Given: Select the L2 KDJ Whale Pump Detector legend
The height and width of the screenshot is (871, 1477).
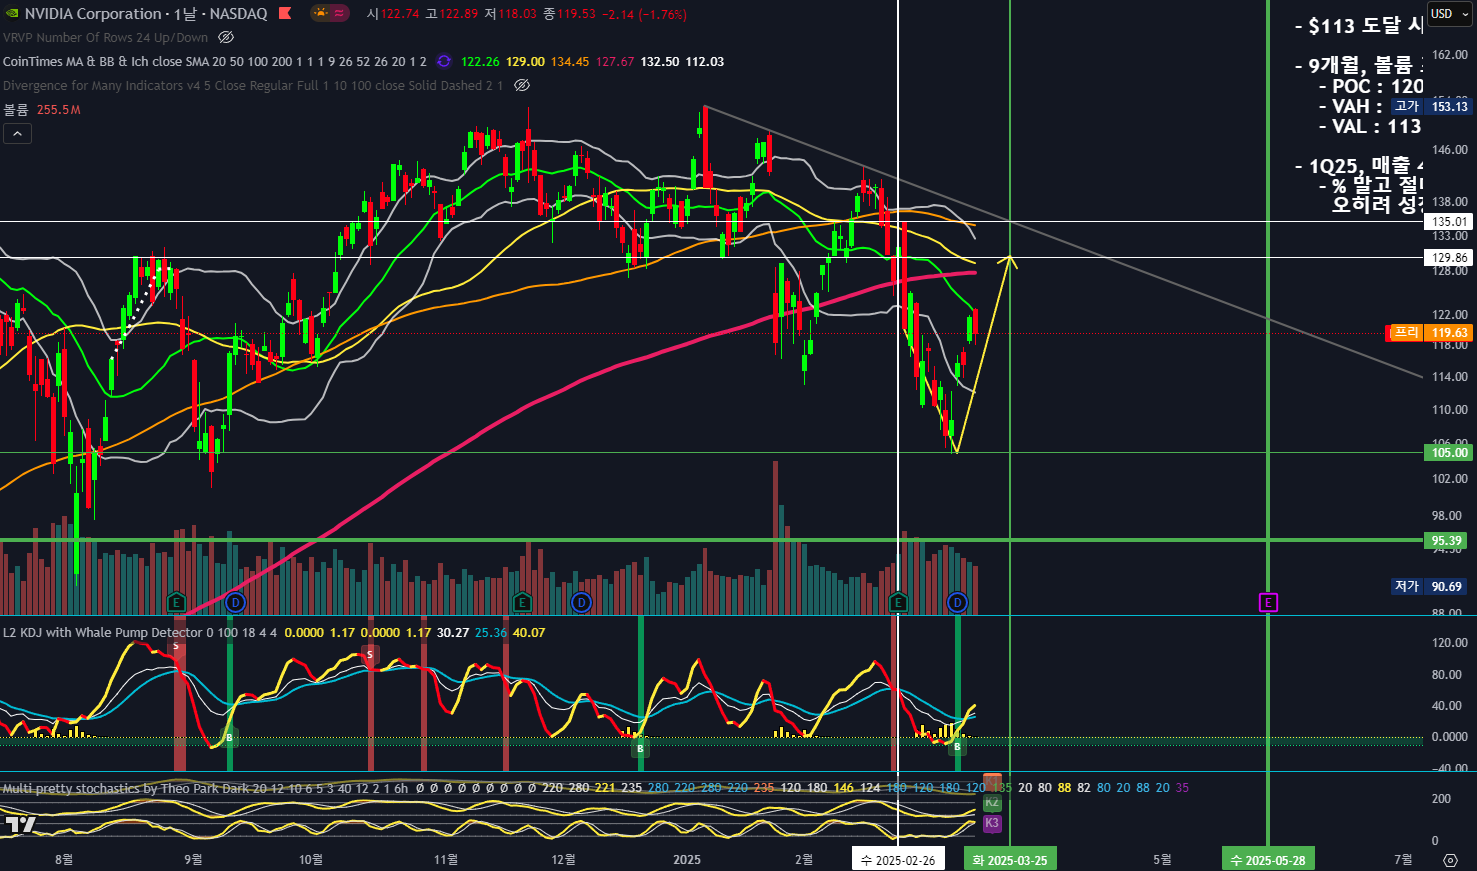Looking at the screenshot, I should click(102, 632).
